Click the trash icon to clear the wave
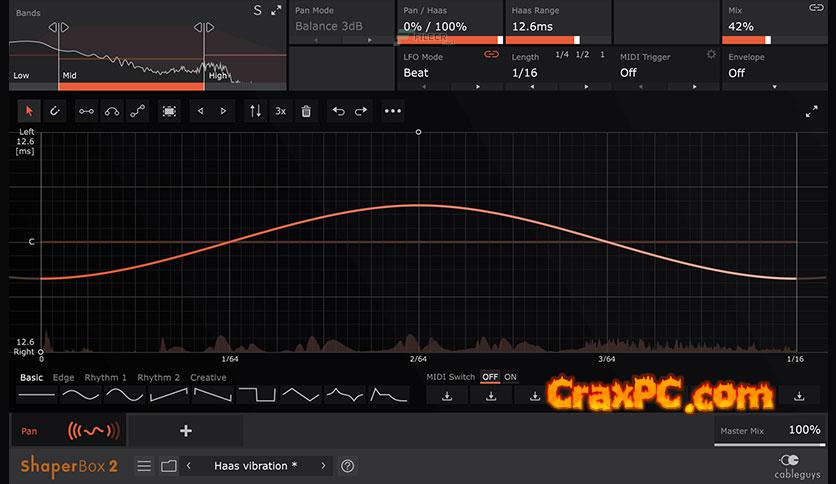The width and height of the screenshot is (836, 484). (x=306, y=111)
